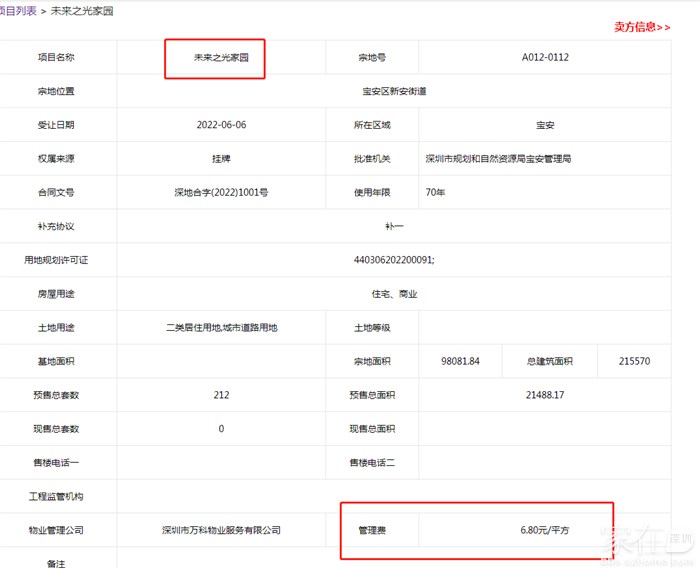This screenshot has height=569, width=700.
Task: Click the parcel area value 98081.84
Action: pyautogui.click(x=459, y=362)
